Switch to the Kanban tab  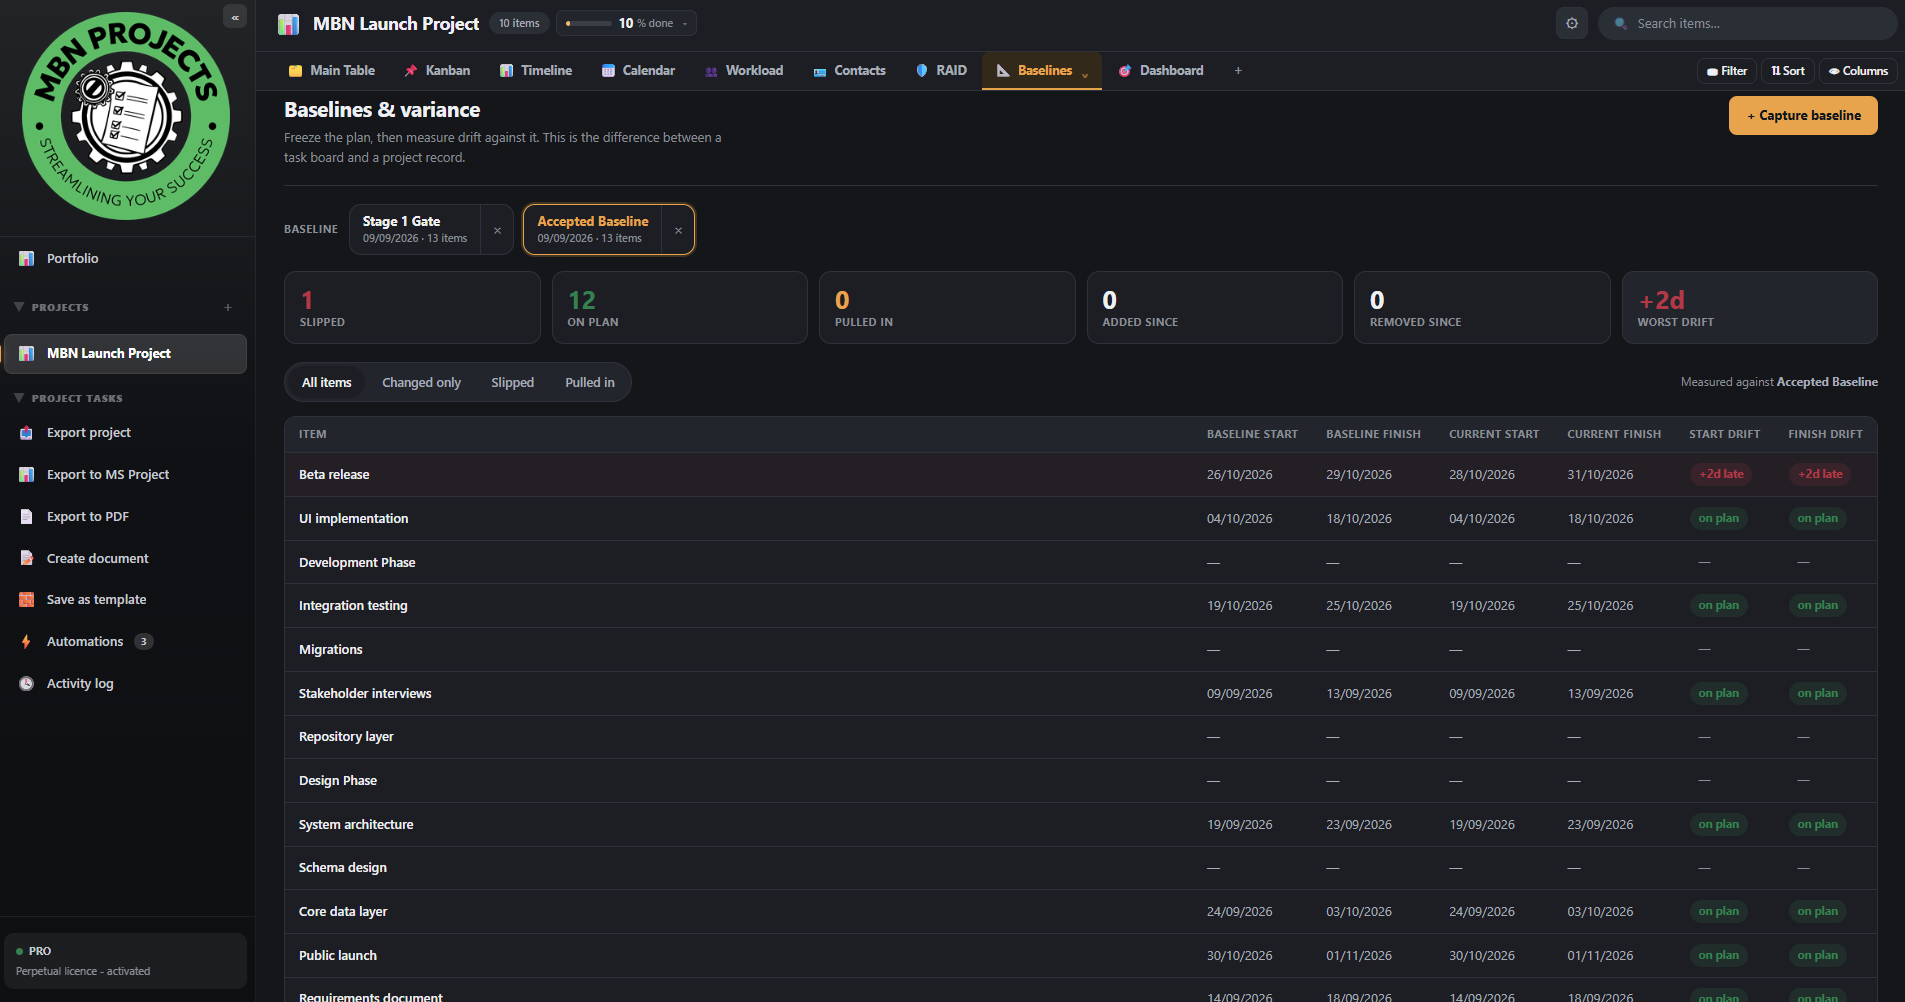437,71
